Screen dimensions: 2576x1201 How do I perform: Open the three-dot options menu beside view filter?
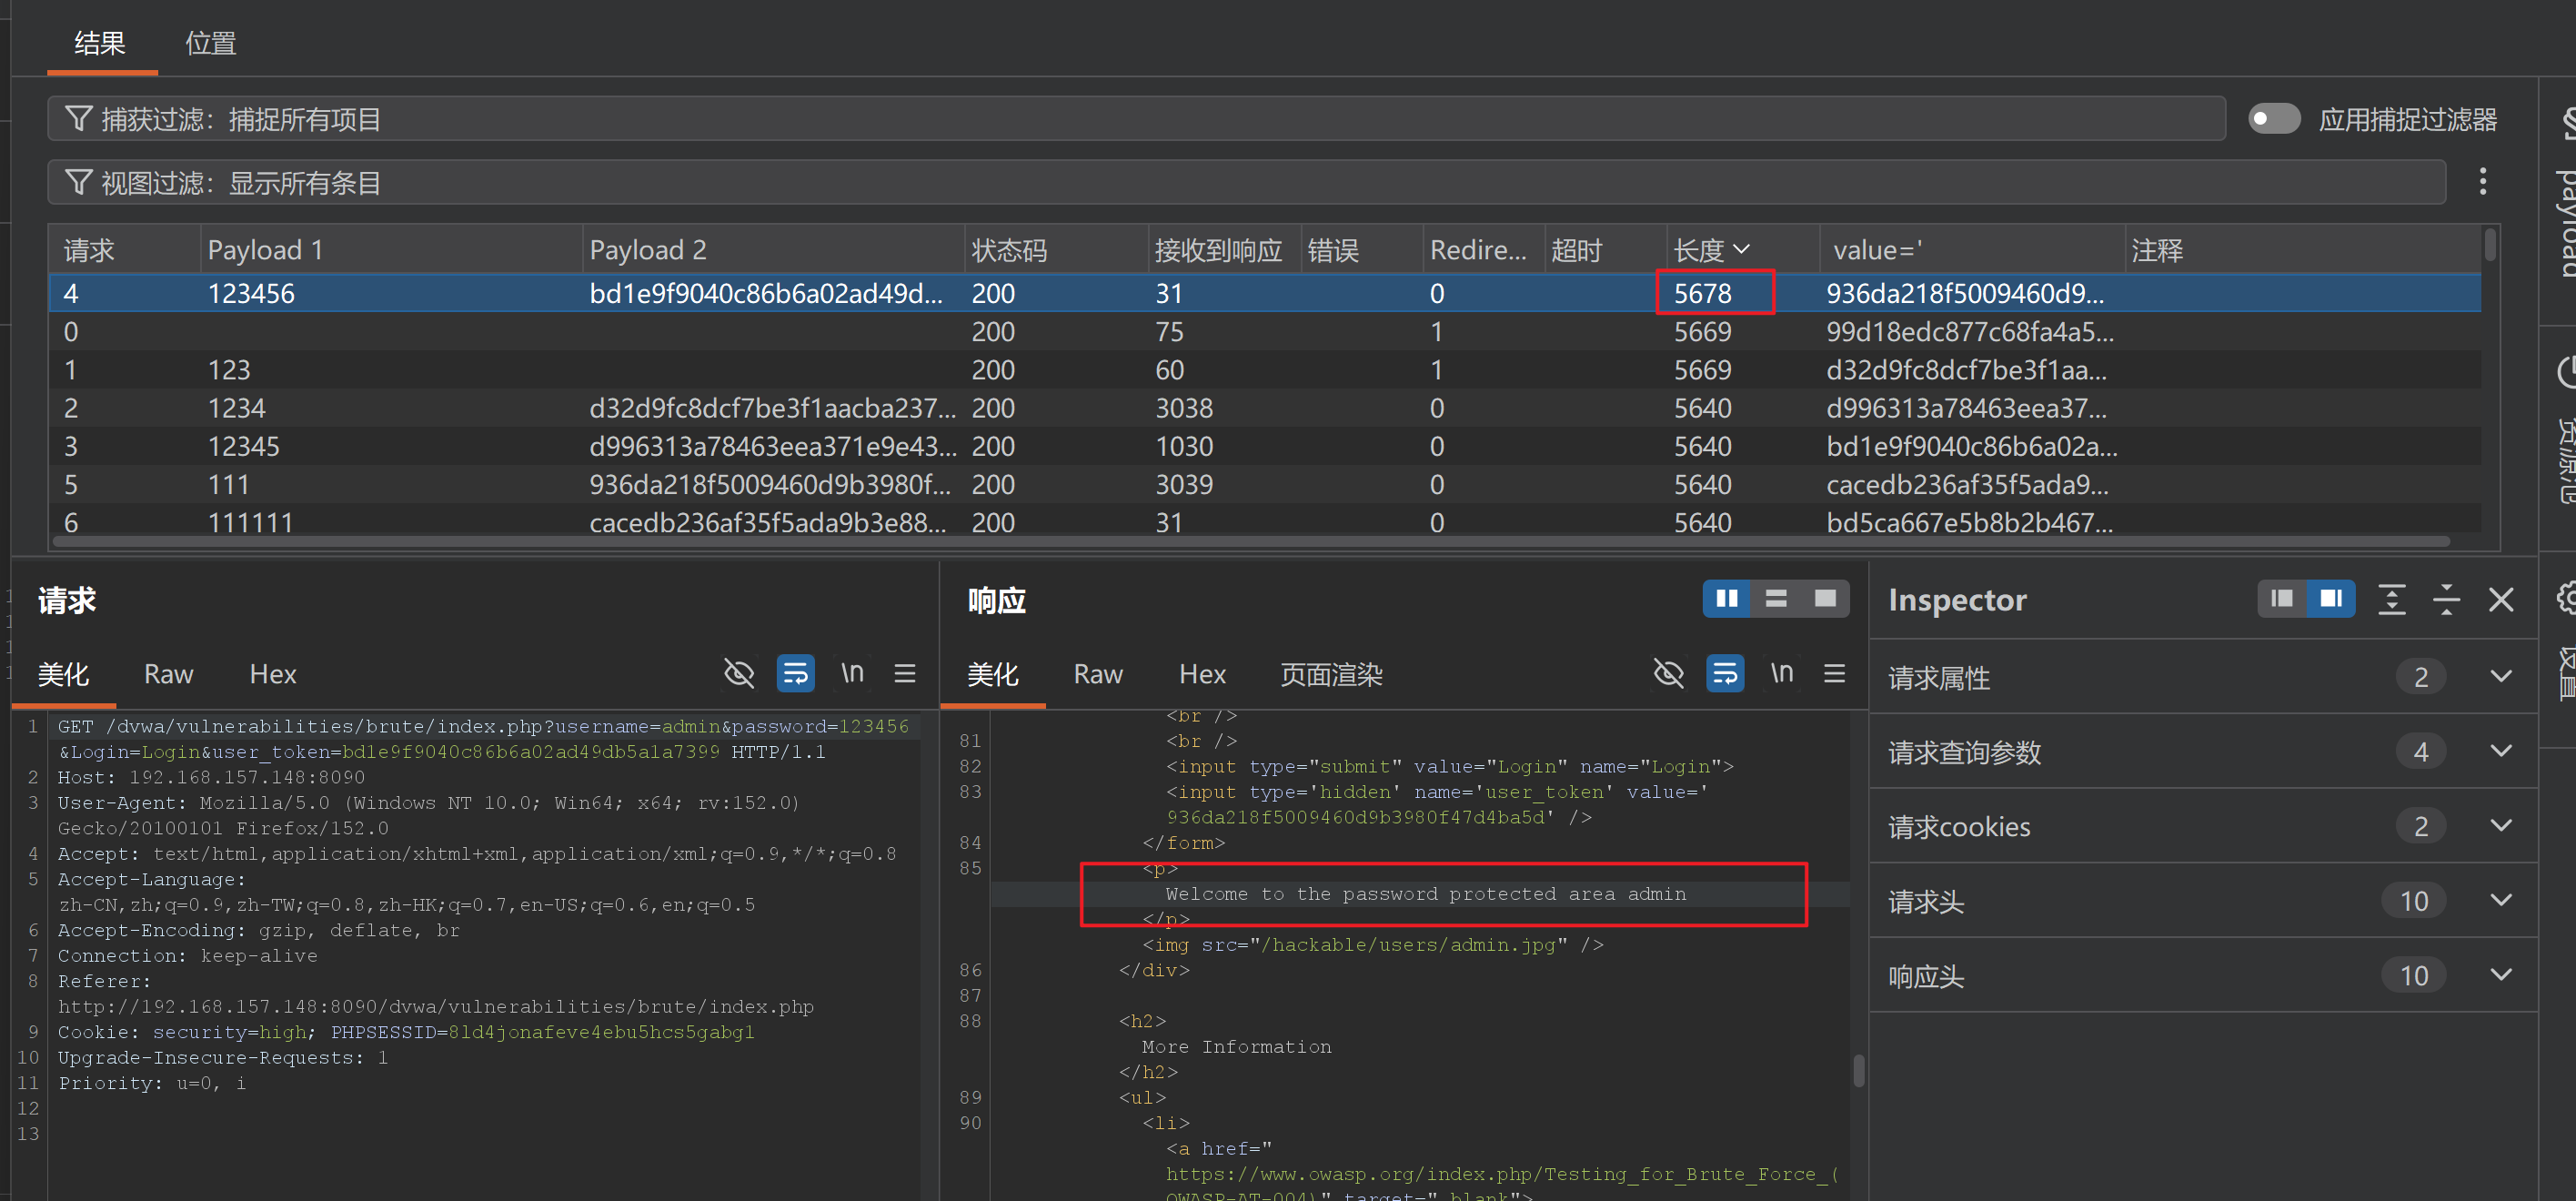pyautogui.click(x=2483, y=182)
